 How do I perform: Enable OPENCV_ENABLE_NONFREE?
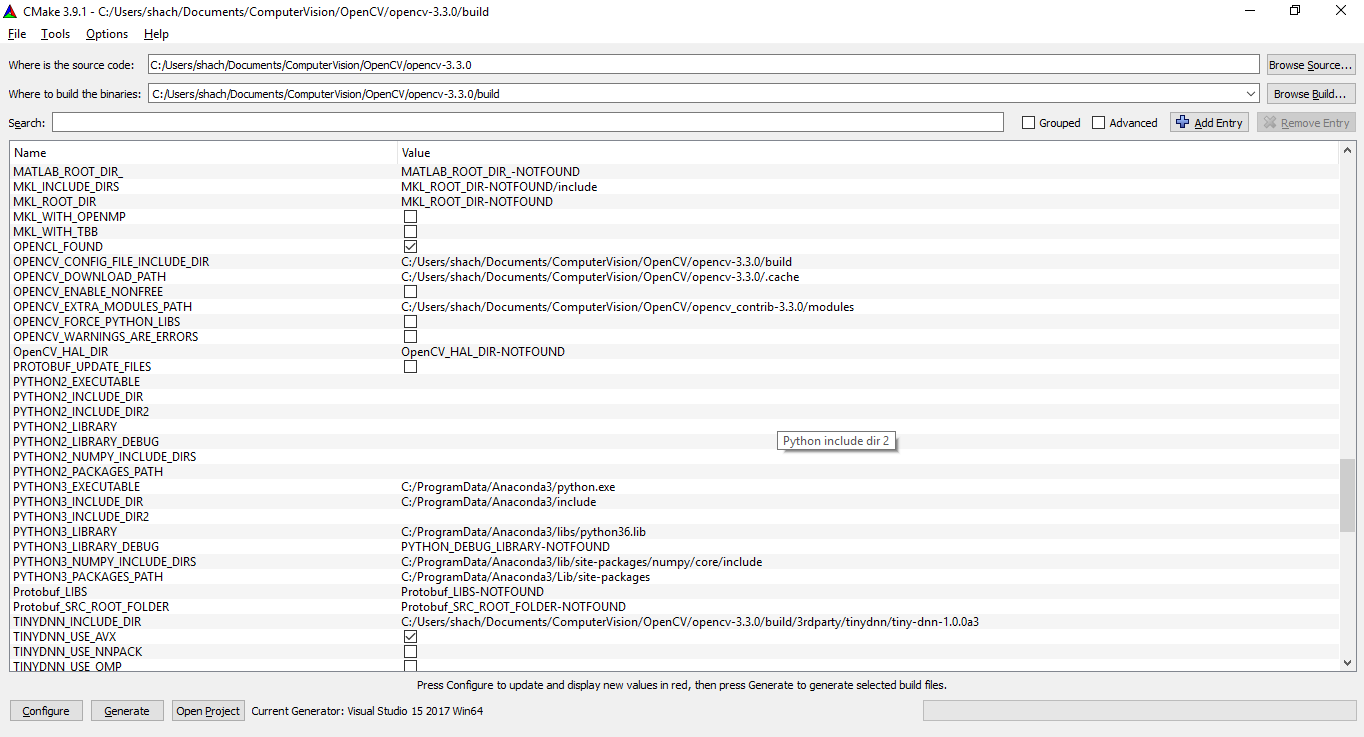pyautogui.click(x=410, y=291)
